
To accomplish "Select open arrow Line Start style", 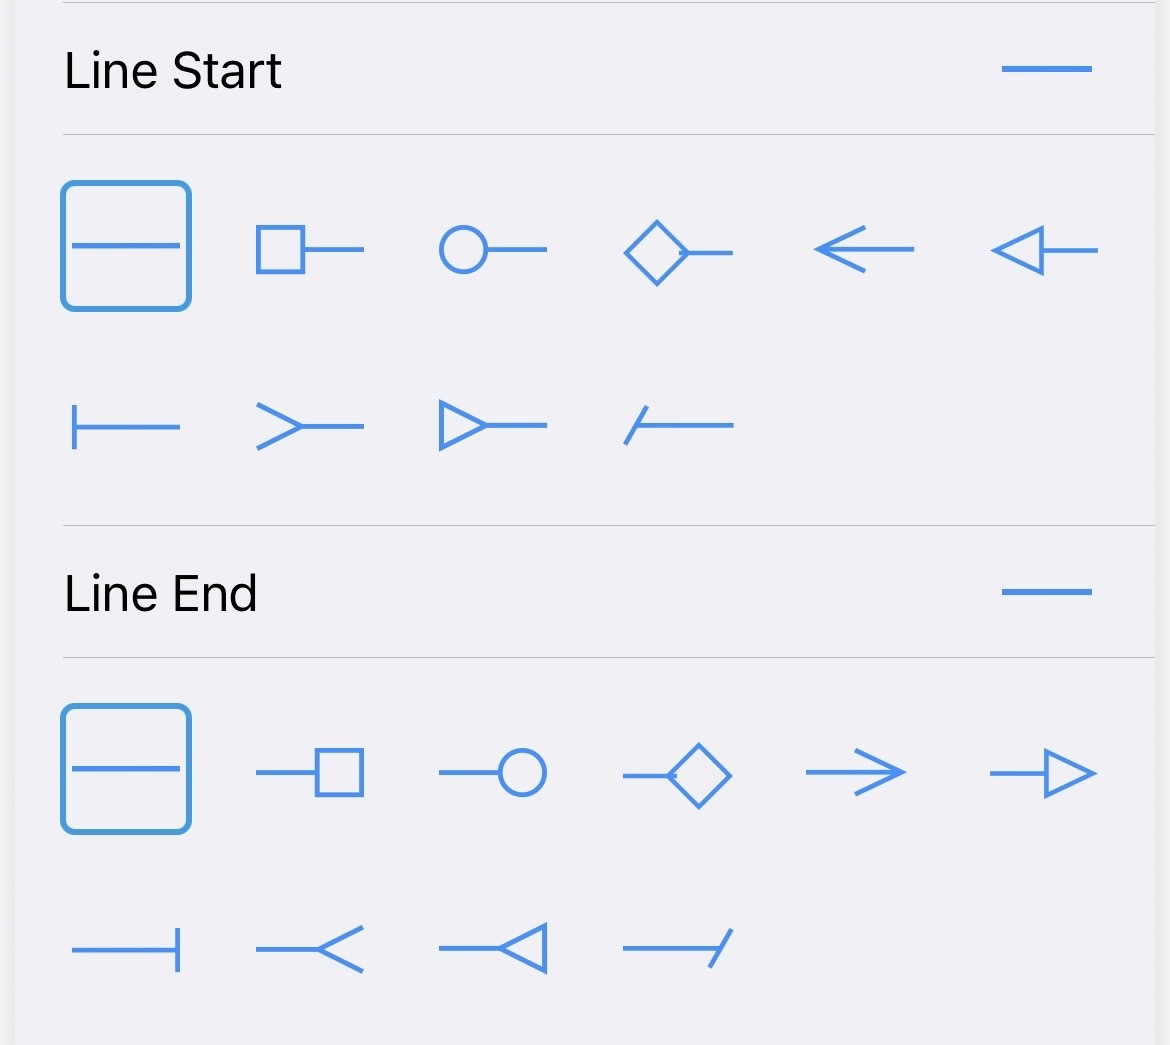I will (863, 249).
